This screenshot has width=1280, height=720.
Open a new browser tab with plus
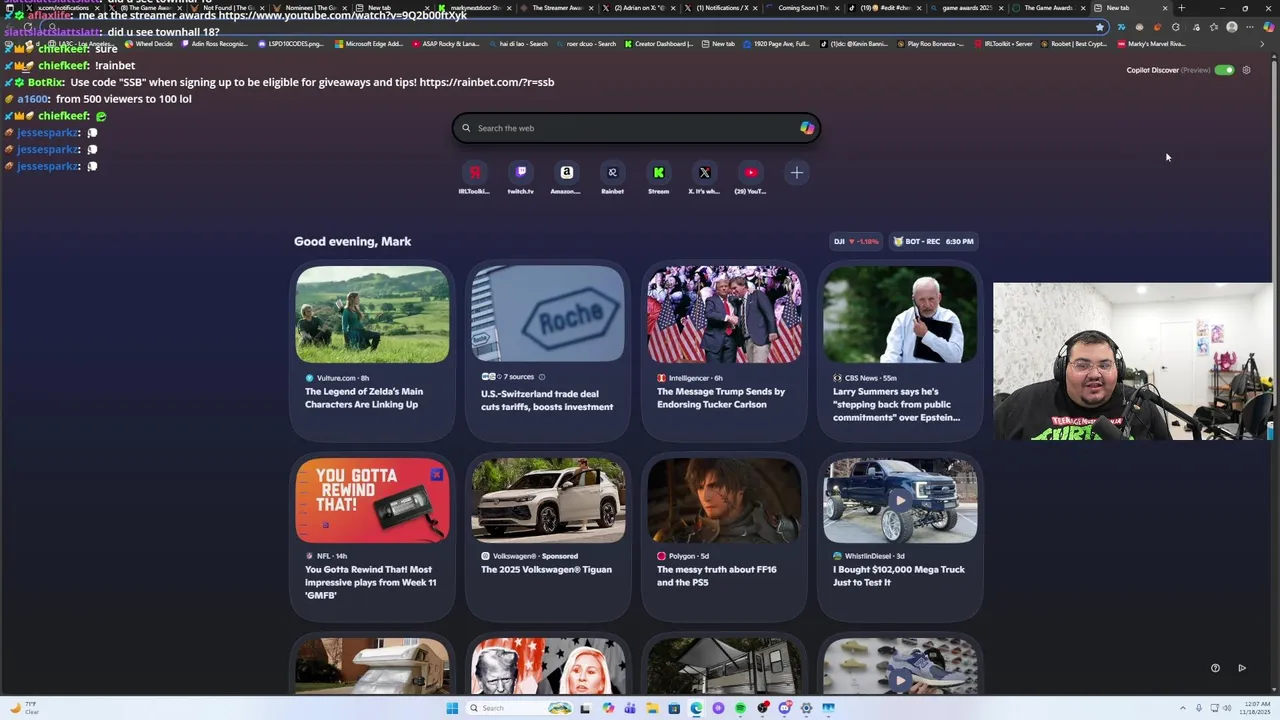coord(1181,8)
